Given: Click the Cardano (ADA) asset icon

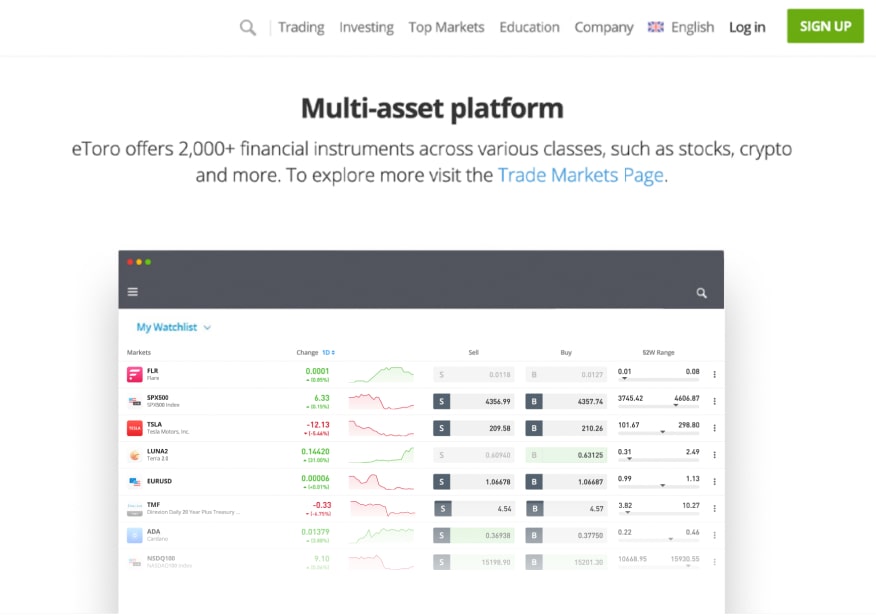Looking at the screenshot, I should [x=134, y=534].
